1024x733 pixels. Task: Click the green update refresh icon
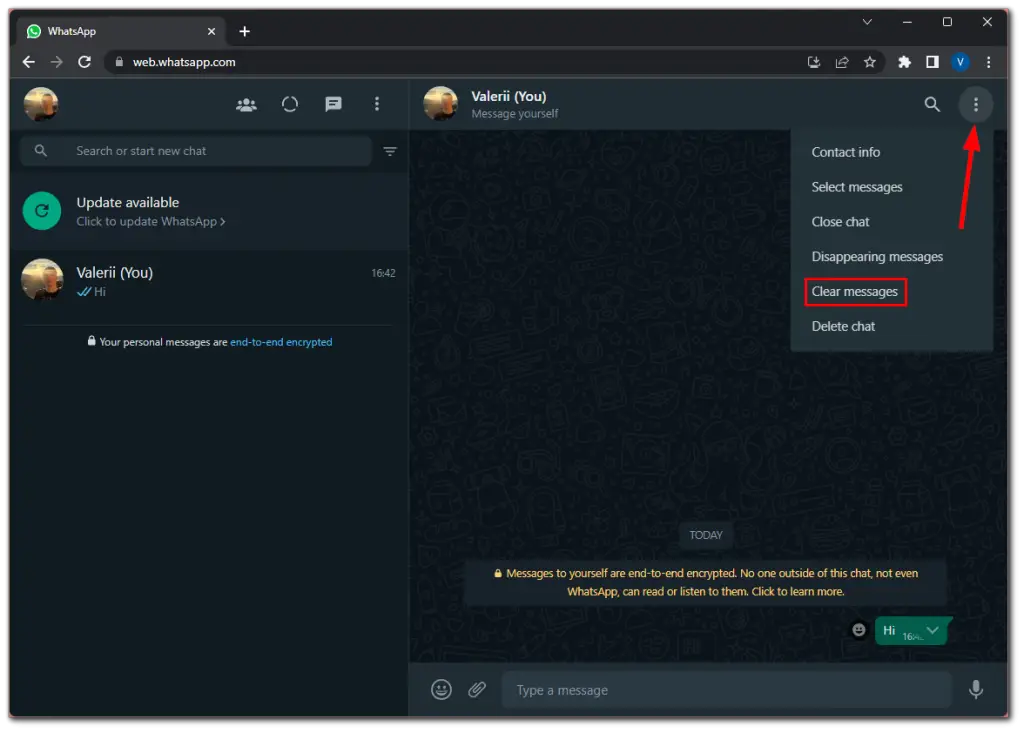tap(41, 211)
